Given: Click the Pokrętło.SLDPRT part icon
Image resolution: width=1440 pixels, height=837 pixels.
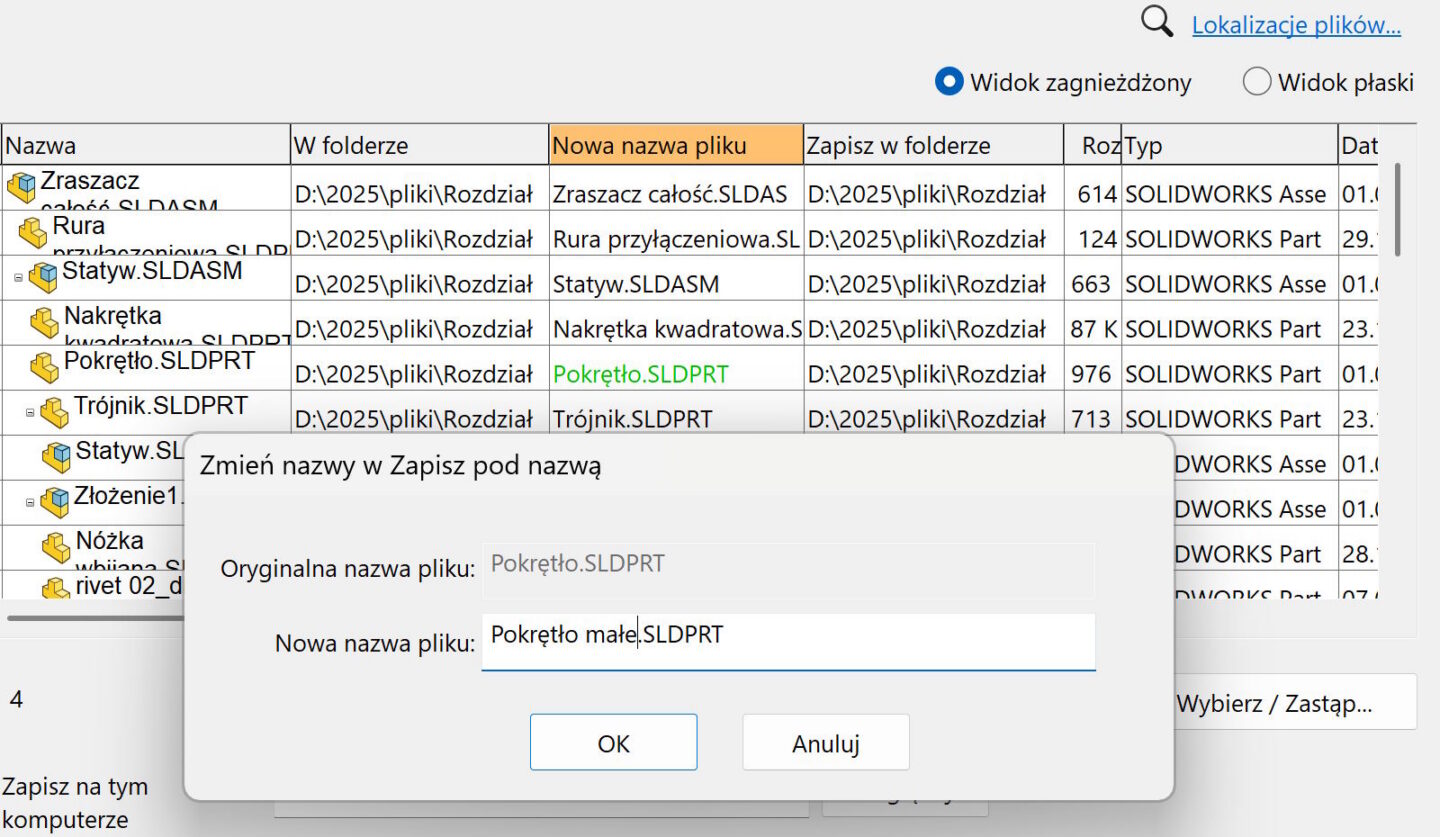Looking at the screenshot, I should tap(44, 366).
